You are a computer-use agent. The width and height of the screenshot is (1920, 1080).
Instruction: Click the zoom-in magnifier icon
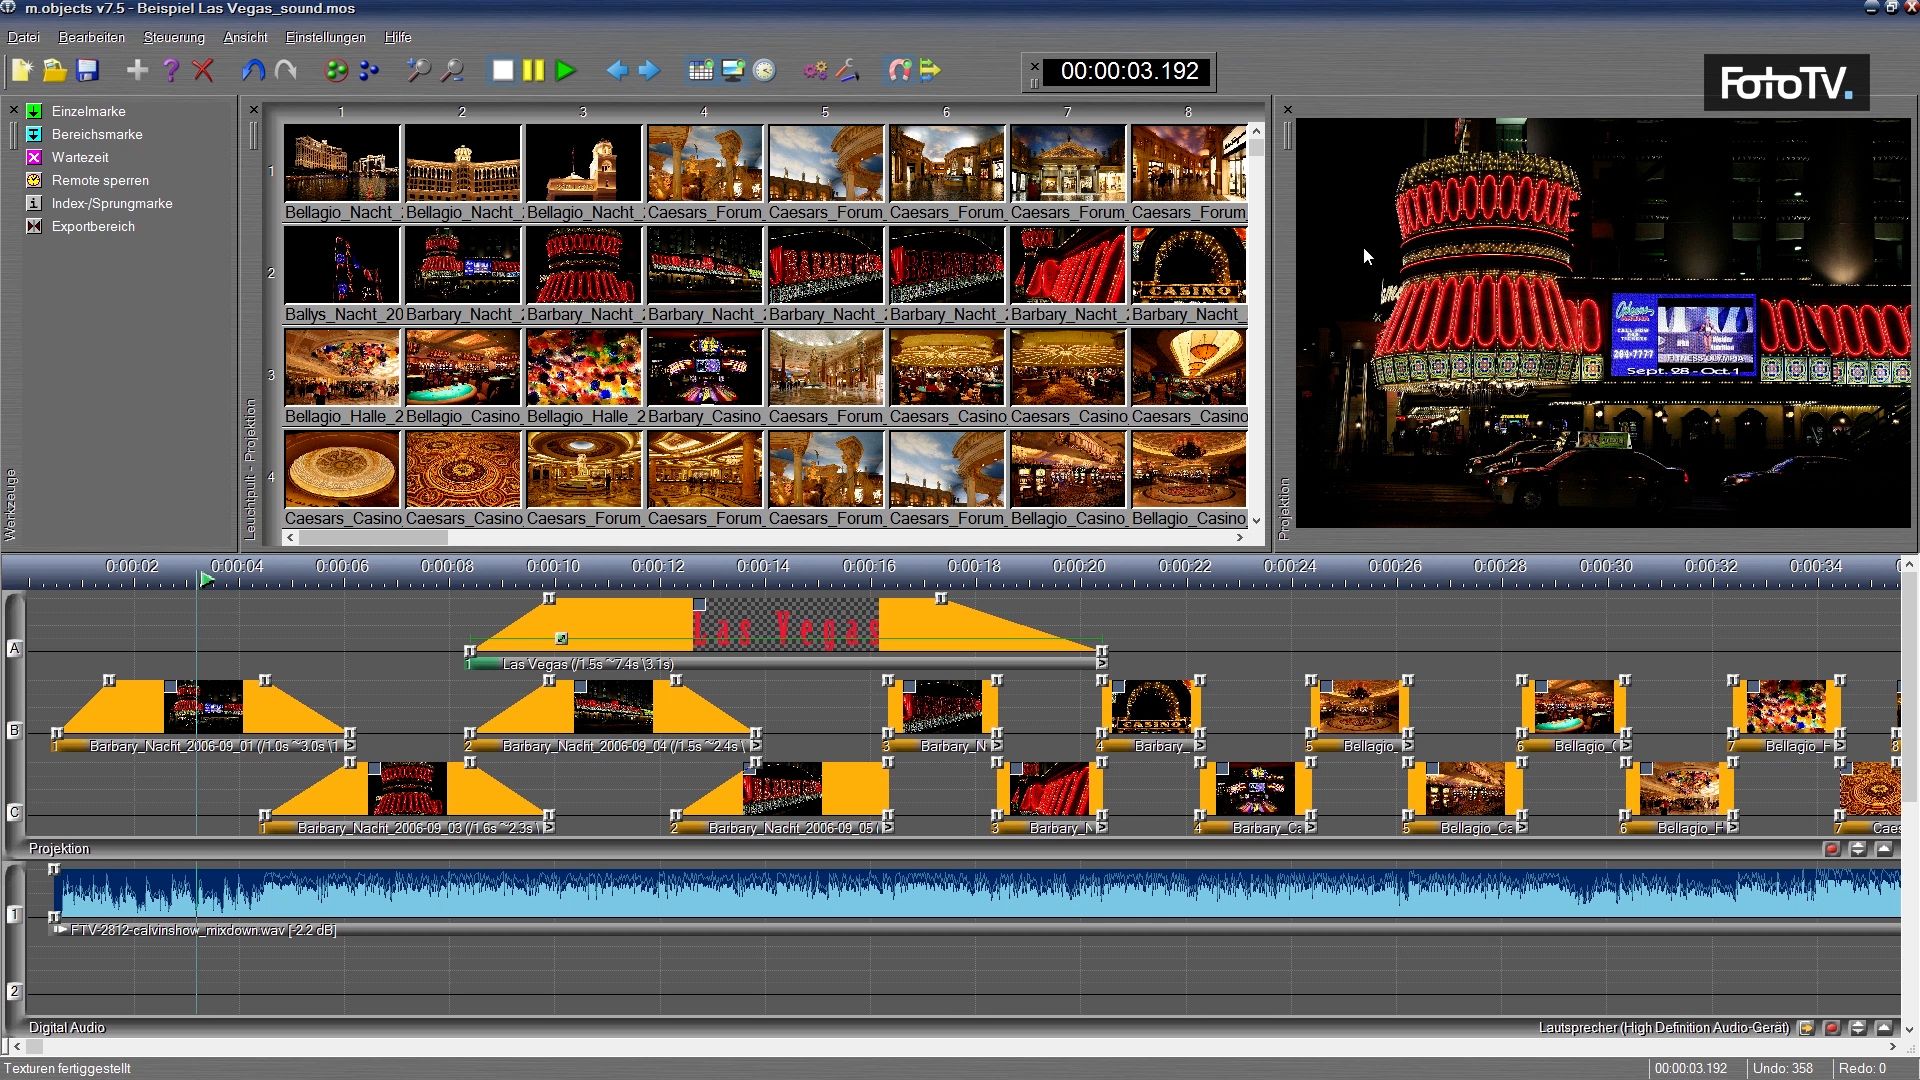click(417, 70)
